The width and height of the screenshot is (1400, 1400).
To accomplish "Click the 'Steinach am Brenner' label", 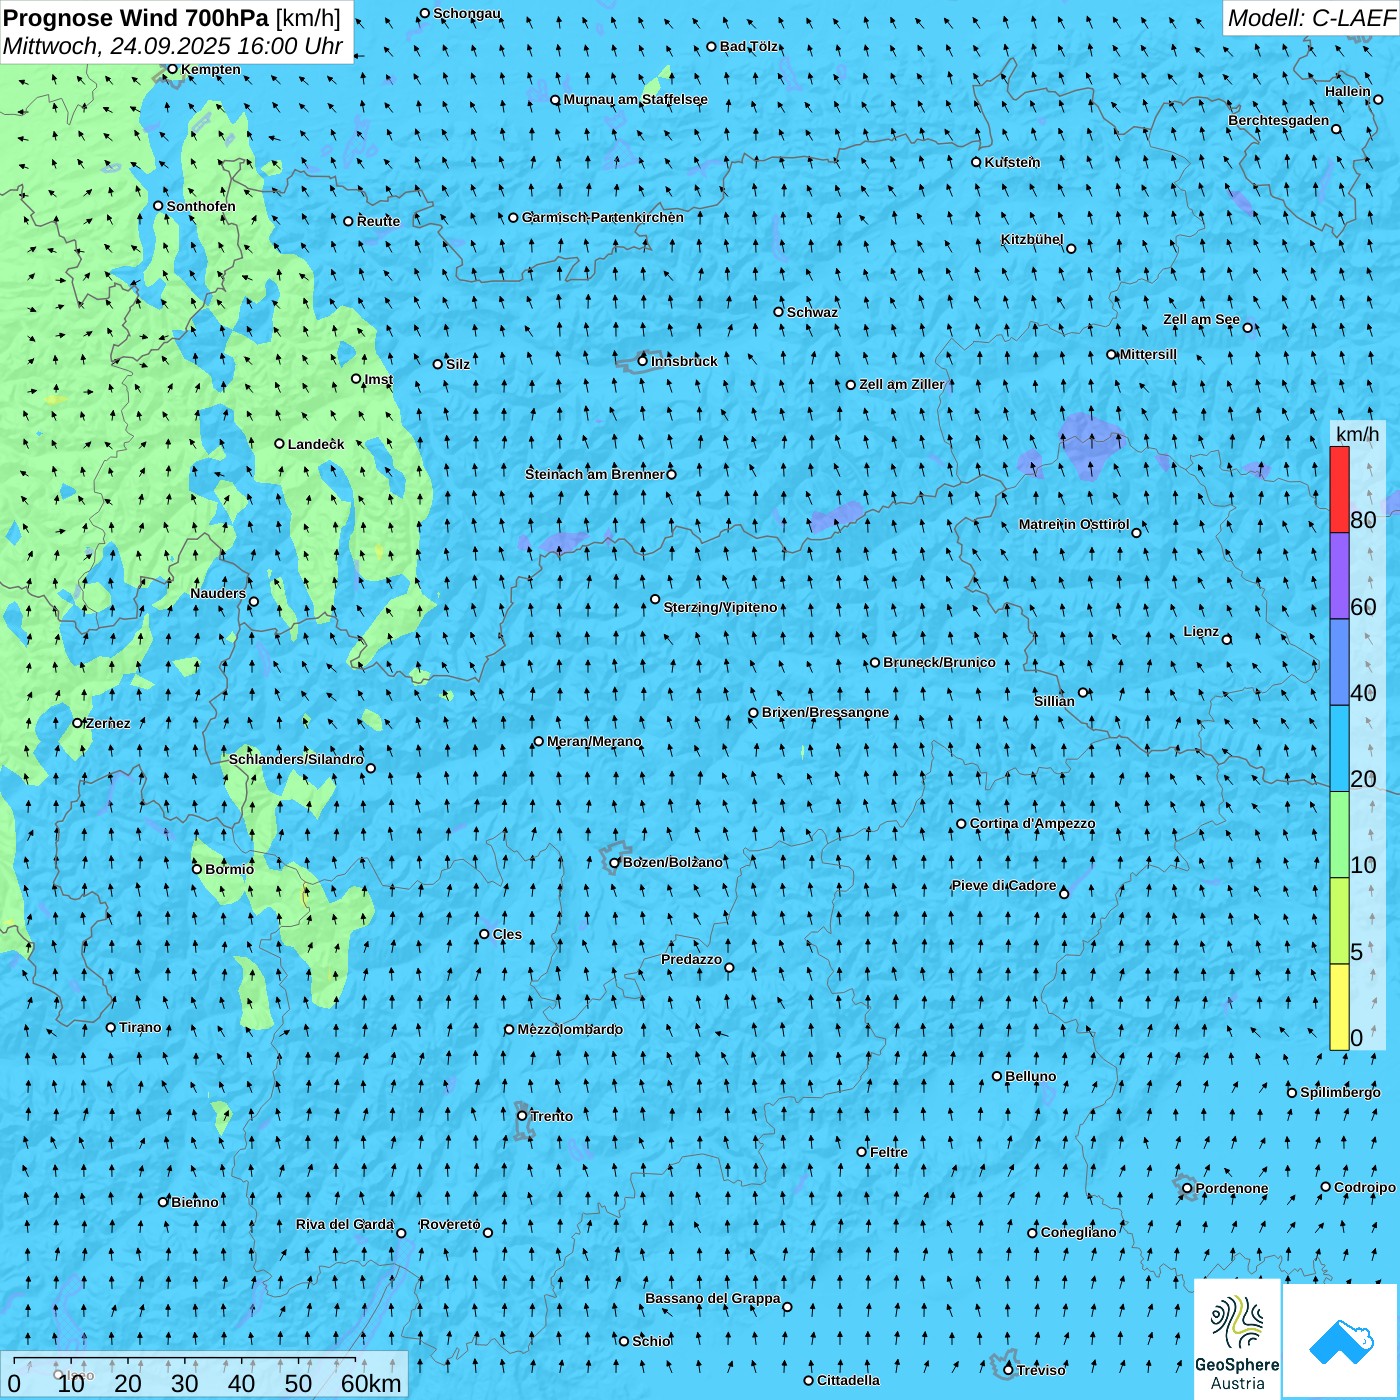I will pyautogui.click(x=595, y=474).
